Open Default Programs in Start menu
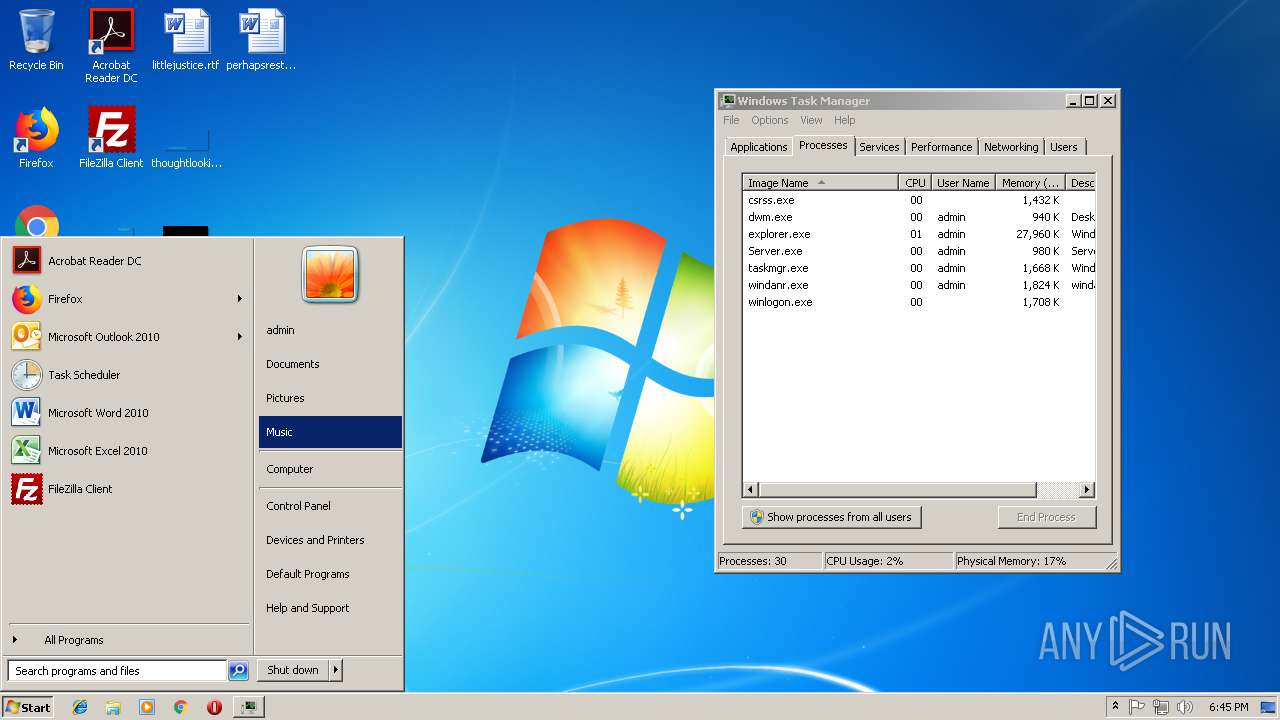The image size is (1280, 720). tap(330, 574)
